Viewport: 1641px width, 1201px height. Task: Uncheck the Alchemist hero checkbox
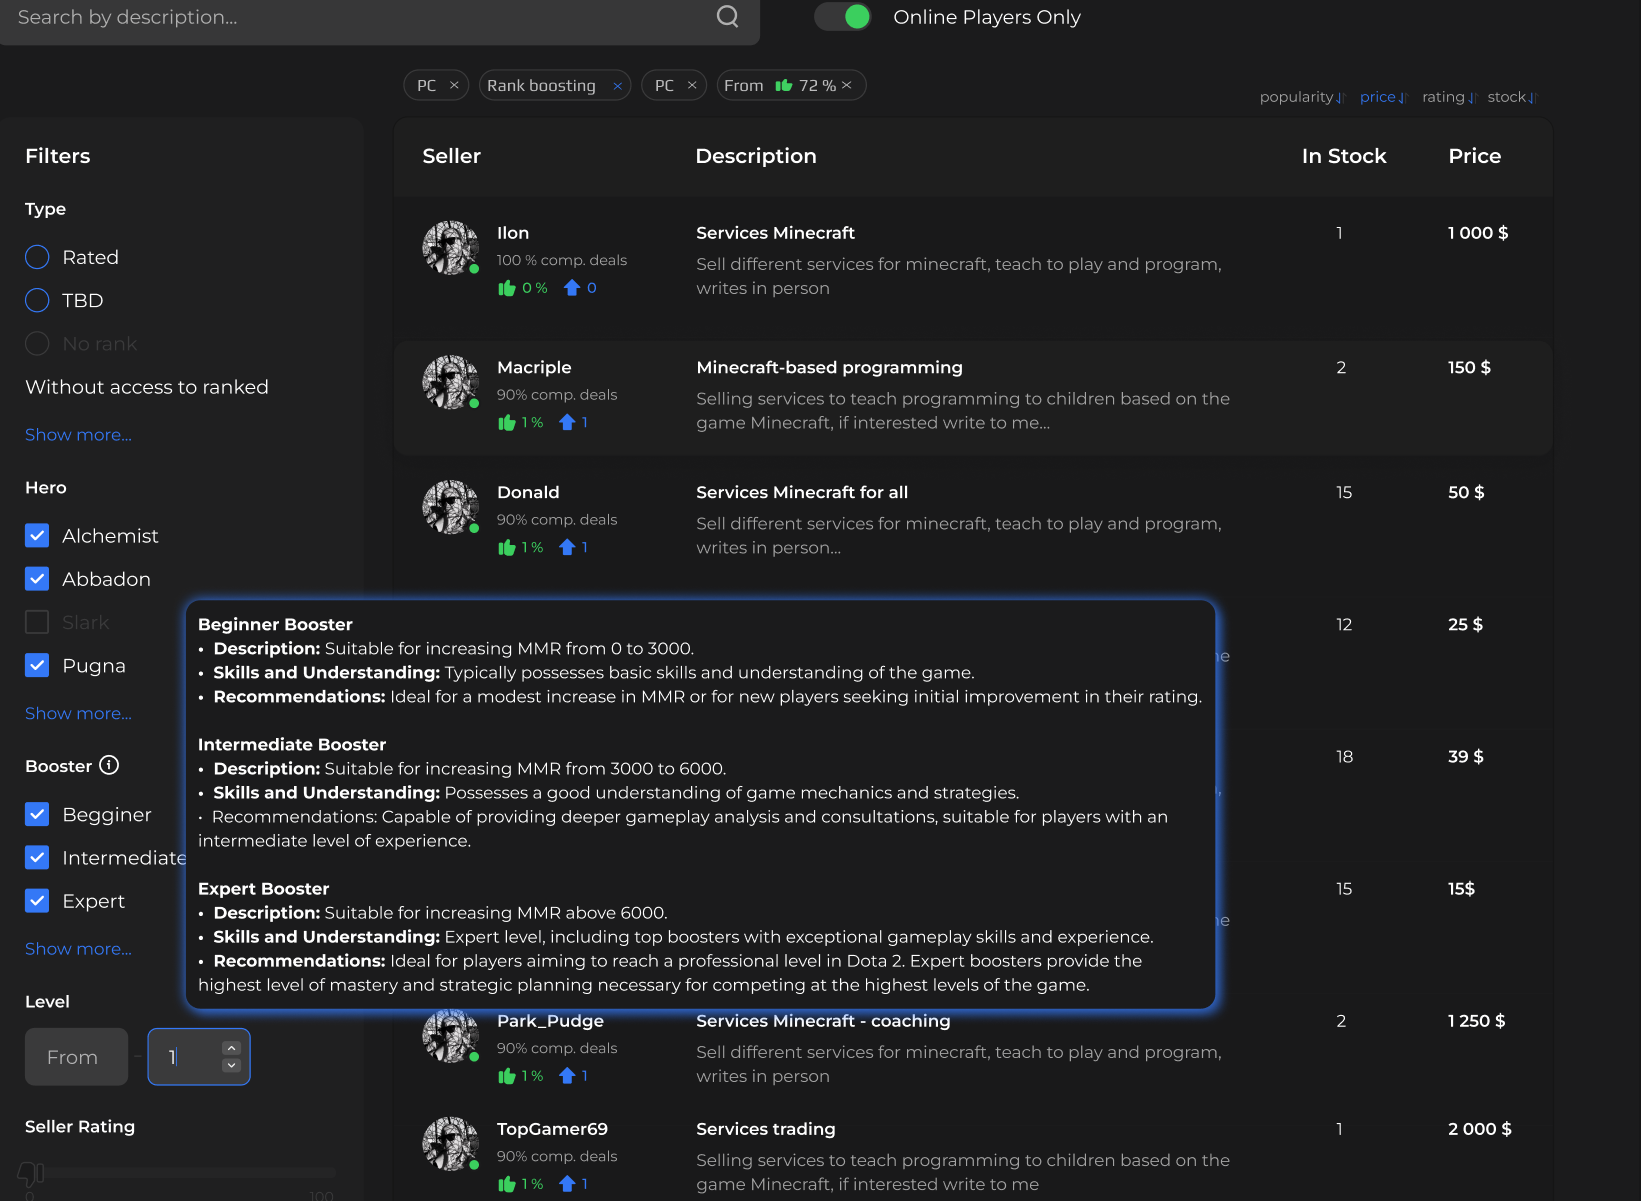(37, 536)
